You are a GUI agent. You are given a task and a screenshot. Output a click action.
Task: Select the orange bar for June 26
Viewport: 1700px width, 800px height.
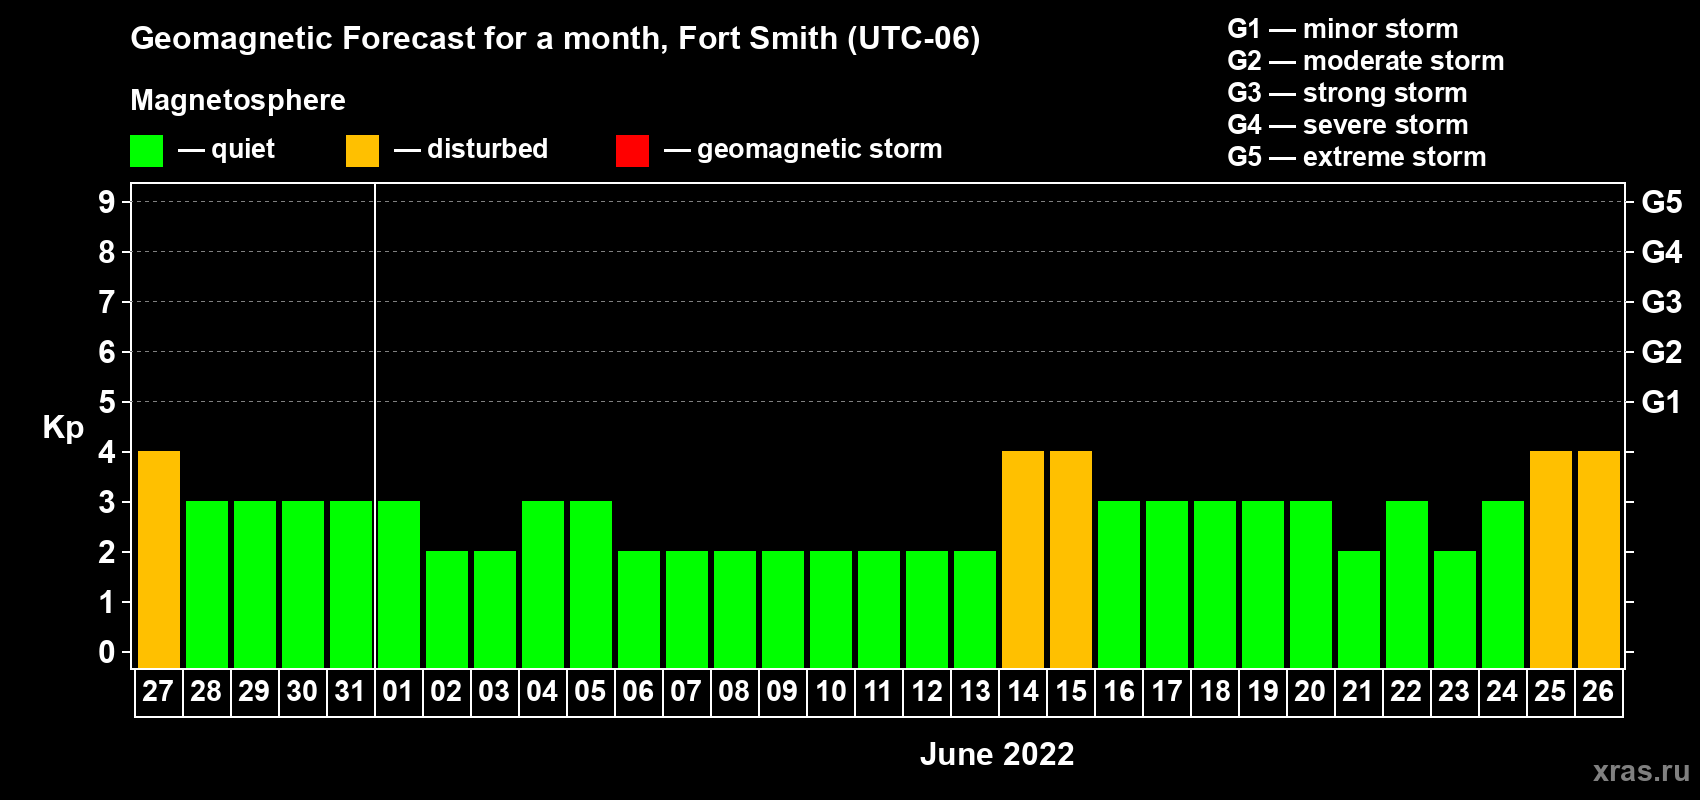(x=1599, y=559)
